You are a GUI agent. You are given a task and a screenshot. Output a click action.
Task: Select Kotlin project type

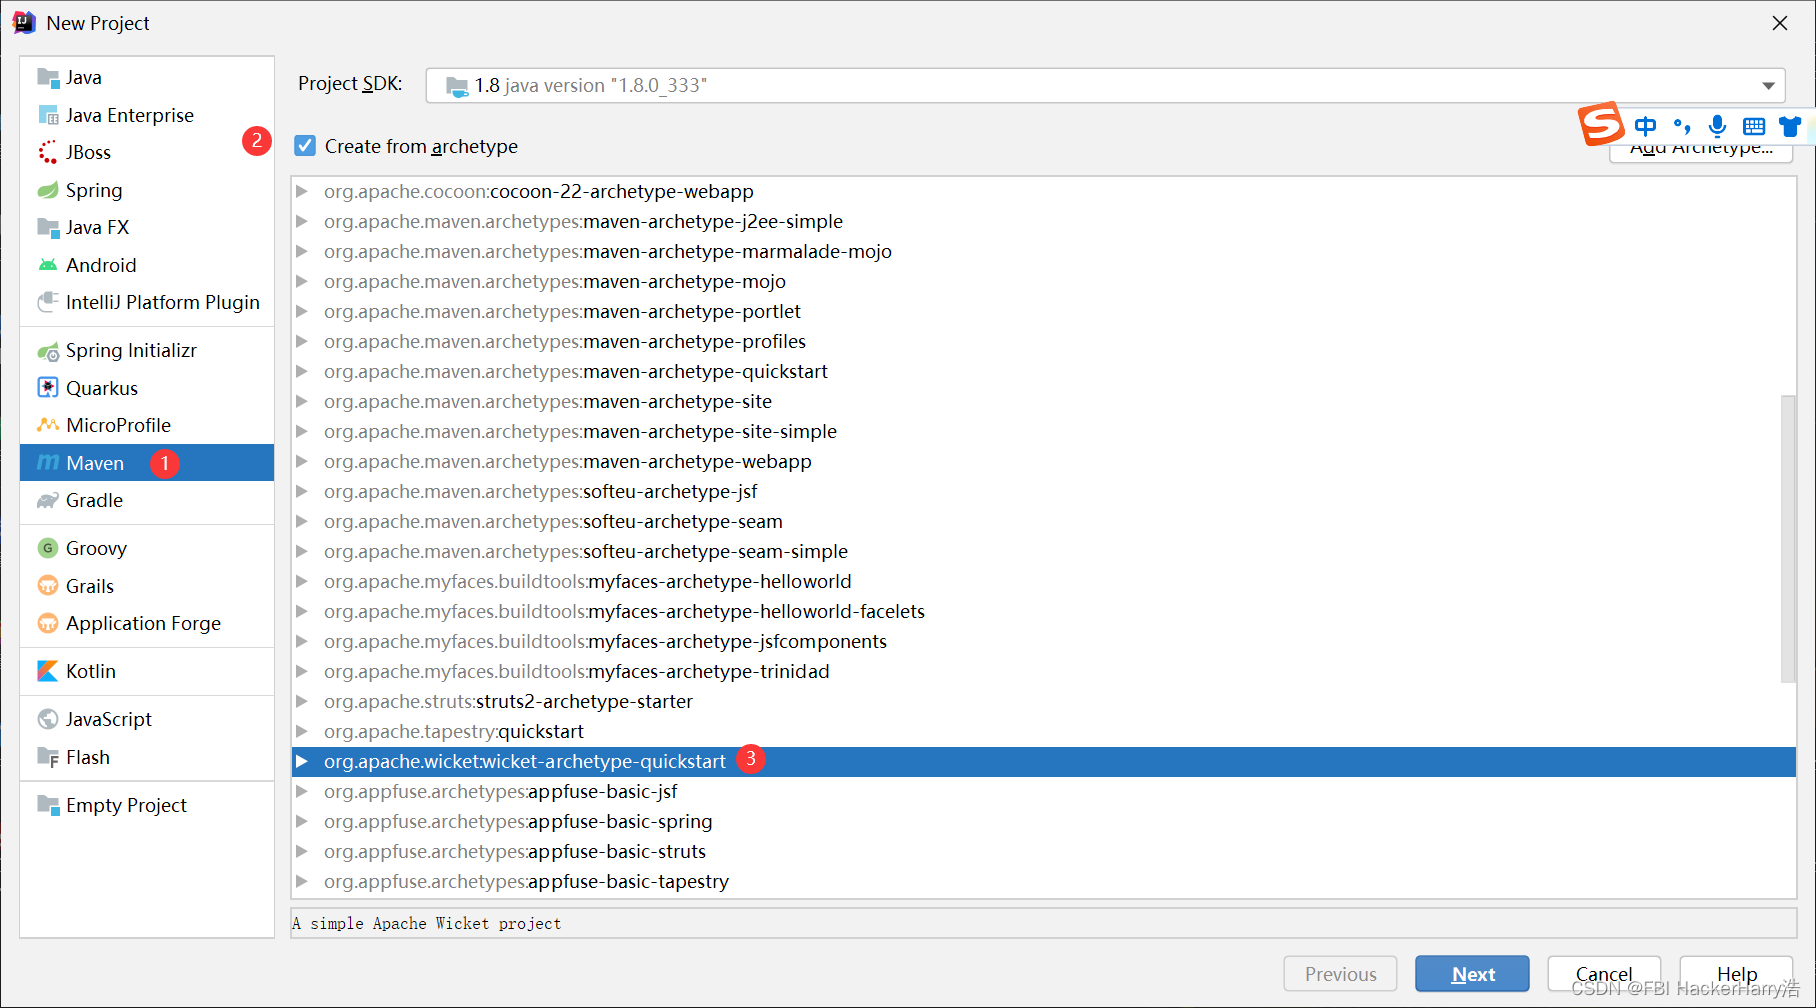click(x=147, y=671)
